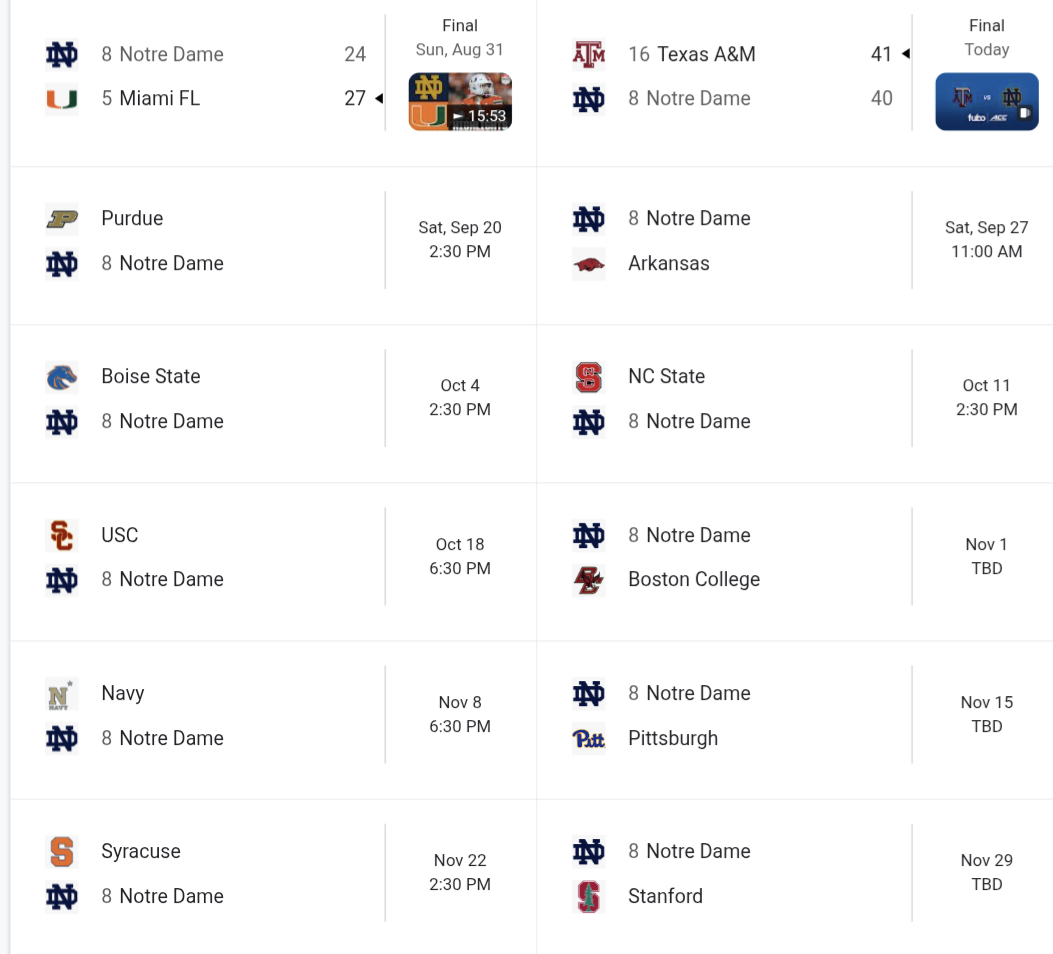Click the Syracuse orange S logo
Screen dimensions: 1053x954
point(62,851)
